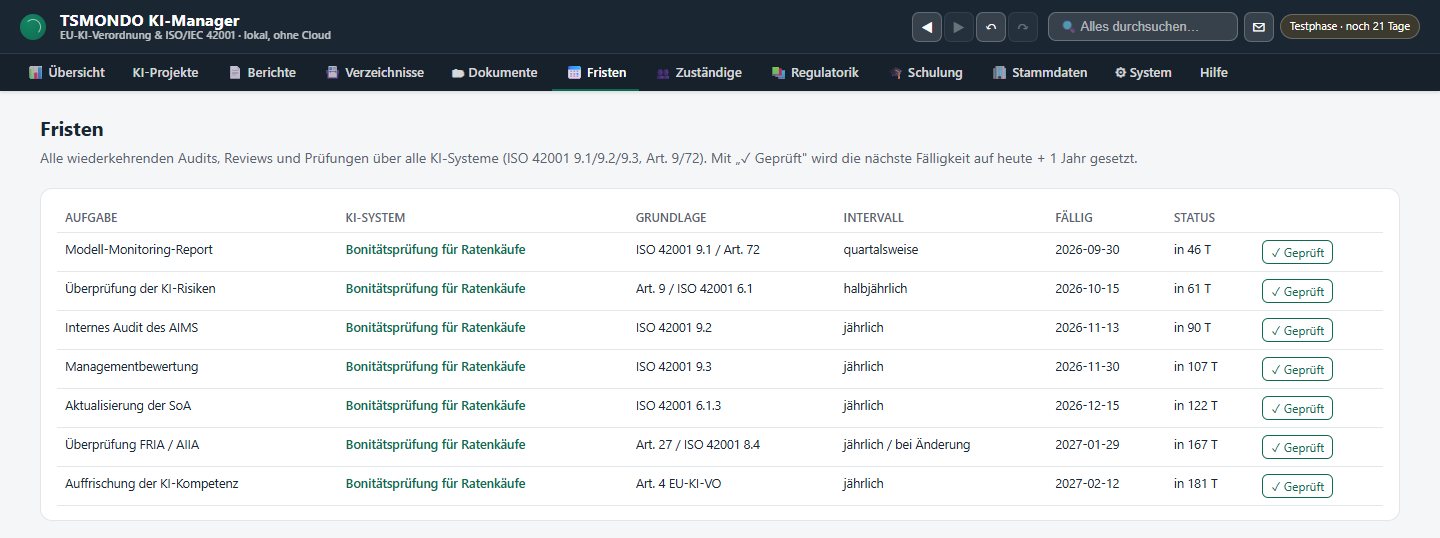This screenshot has width=1440, height=538.
Task: Open Bonitätsprüfung link in the FRIA / AIIA row
Action: [x=435, y=444]
